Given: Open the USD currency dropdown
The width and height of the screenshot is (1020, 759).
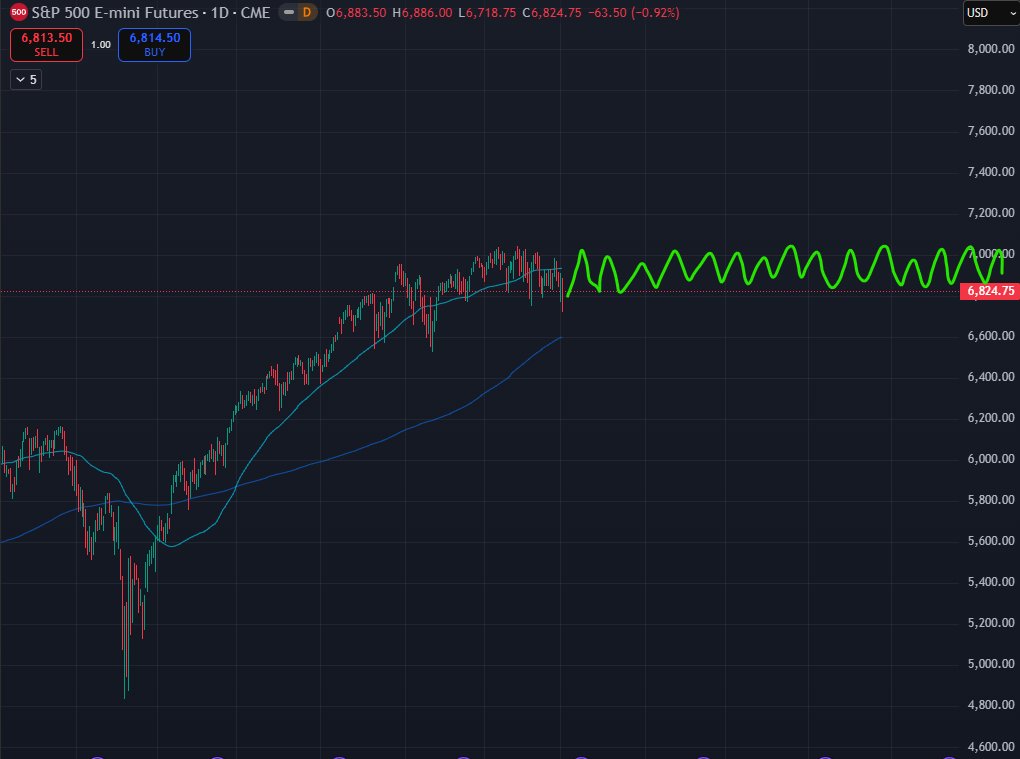Looking at the screenshot, I should click(991, 12).
